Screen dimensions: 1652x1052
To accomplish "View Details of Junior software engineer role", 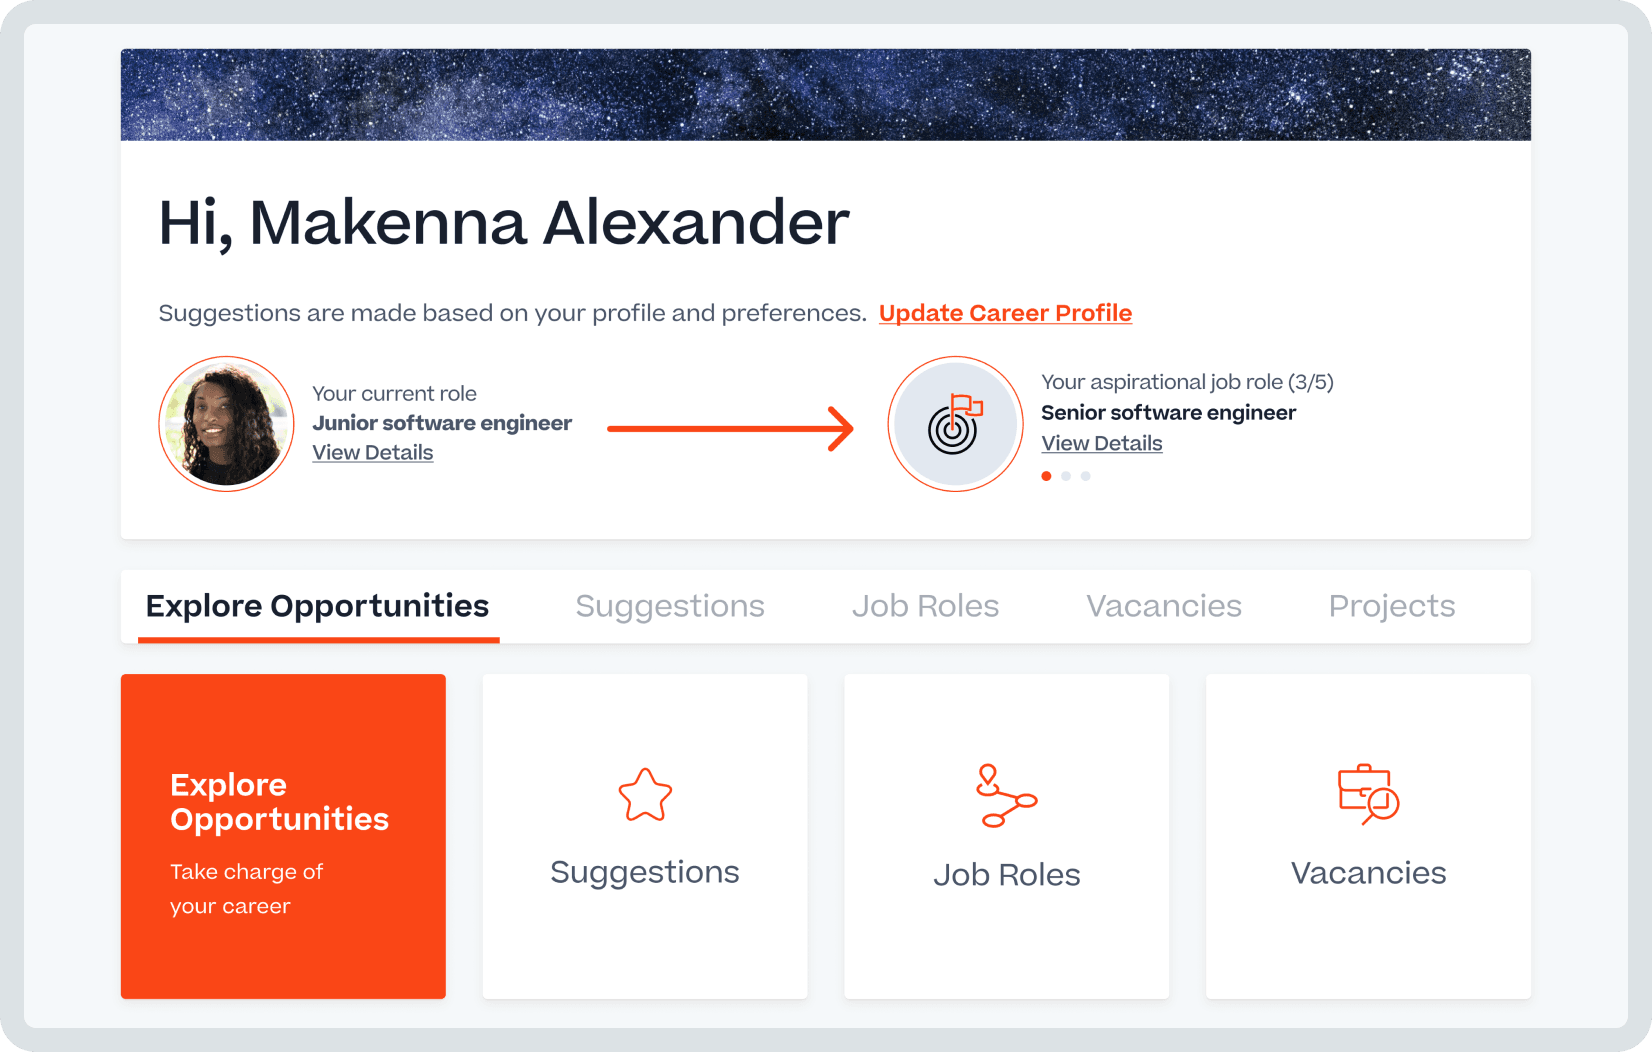I will pos(372,452).
